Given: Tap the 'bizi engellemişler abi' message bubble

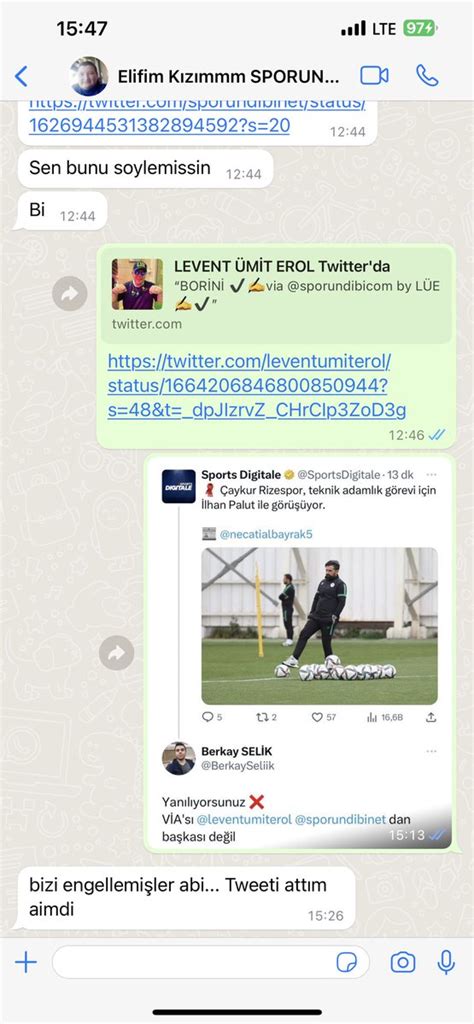Looking at the screenshot, I should coord(184,897).
